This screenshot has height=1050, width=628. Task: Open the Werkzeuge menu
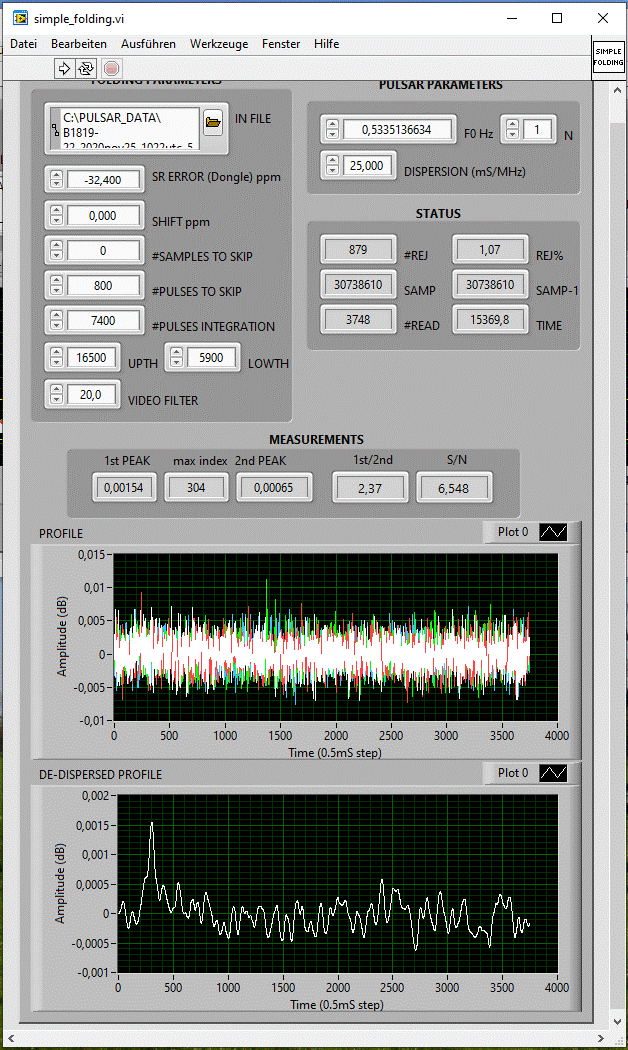coord(219,44)
